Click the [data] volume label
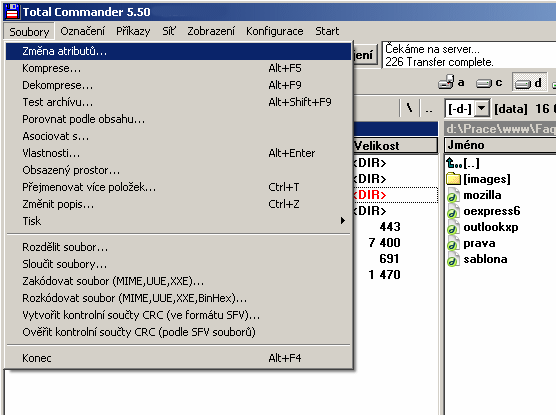Viewport: 556px width, 415px height. tap(511, 109)
